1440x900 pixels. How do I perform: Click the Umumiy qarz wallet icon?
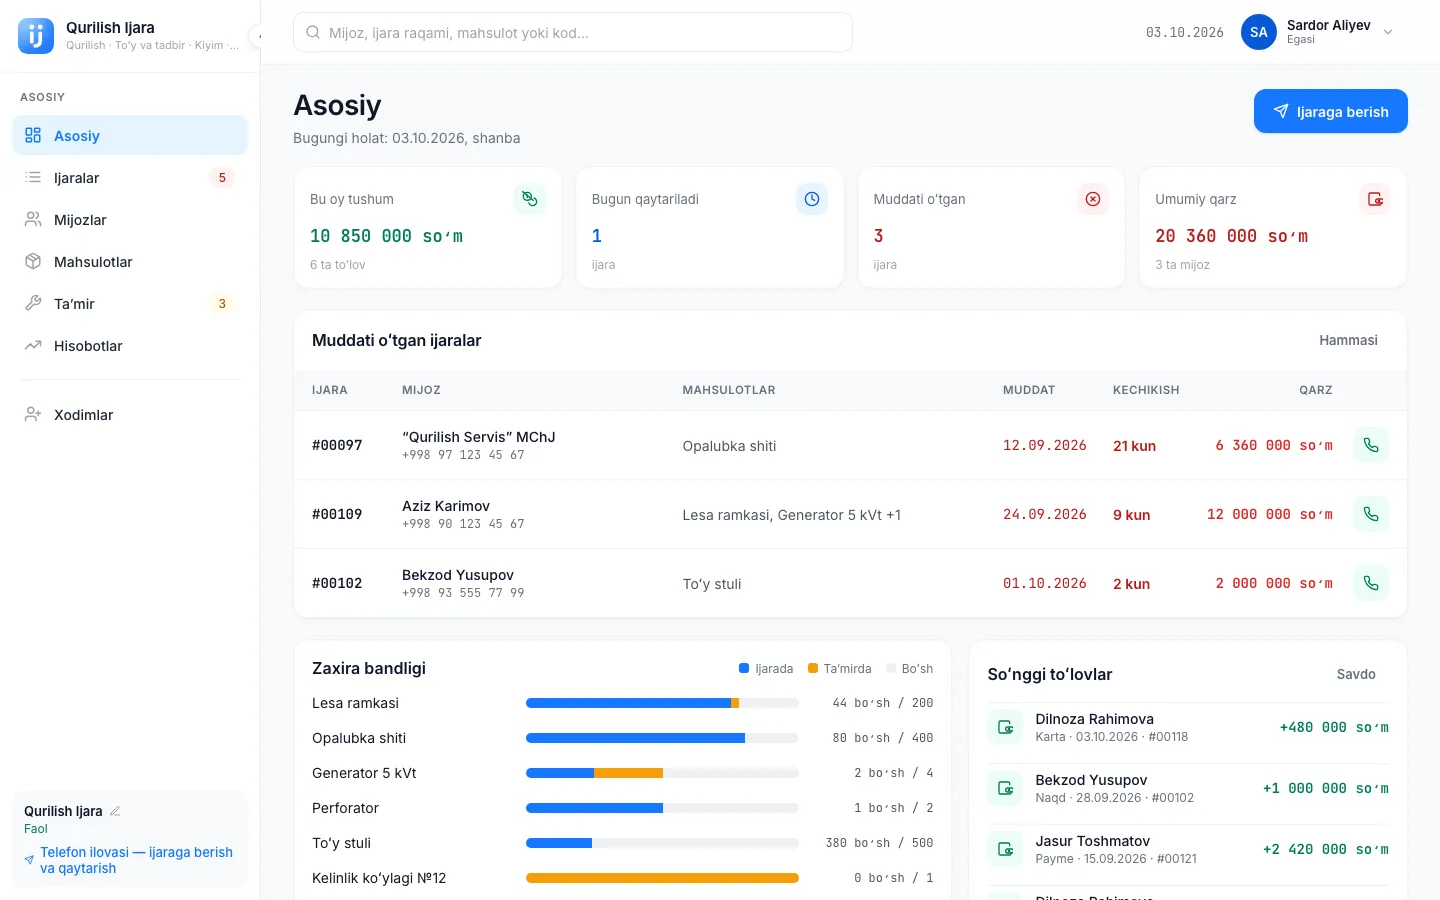coord(1375,199)
